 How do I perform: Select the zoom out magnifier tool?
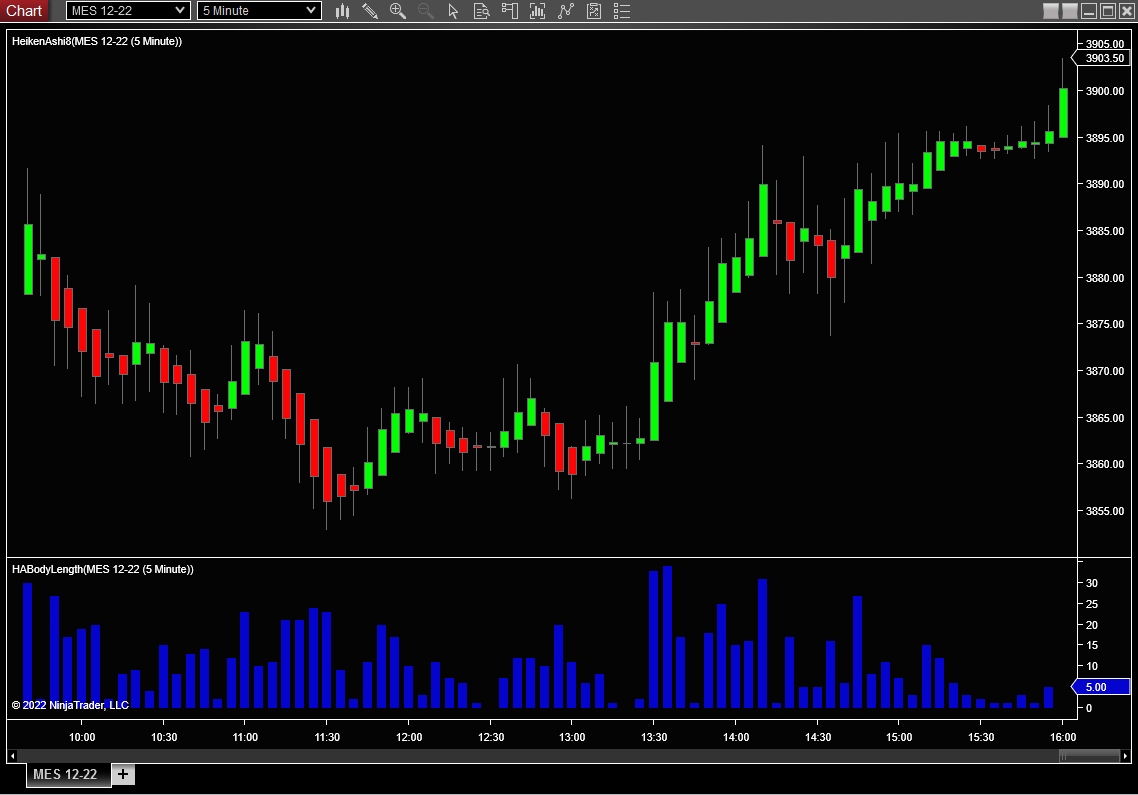point(426,11)
